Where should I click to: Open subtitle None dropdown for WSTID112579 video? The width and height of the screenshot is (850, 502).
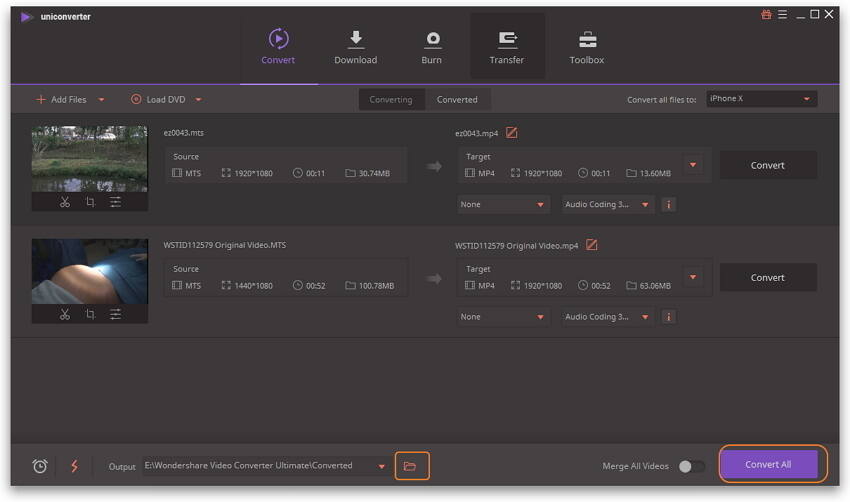(x=503, y=317)
